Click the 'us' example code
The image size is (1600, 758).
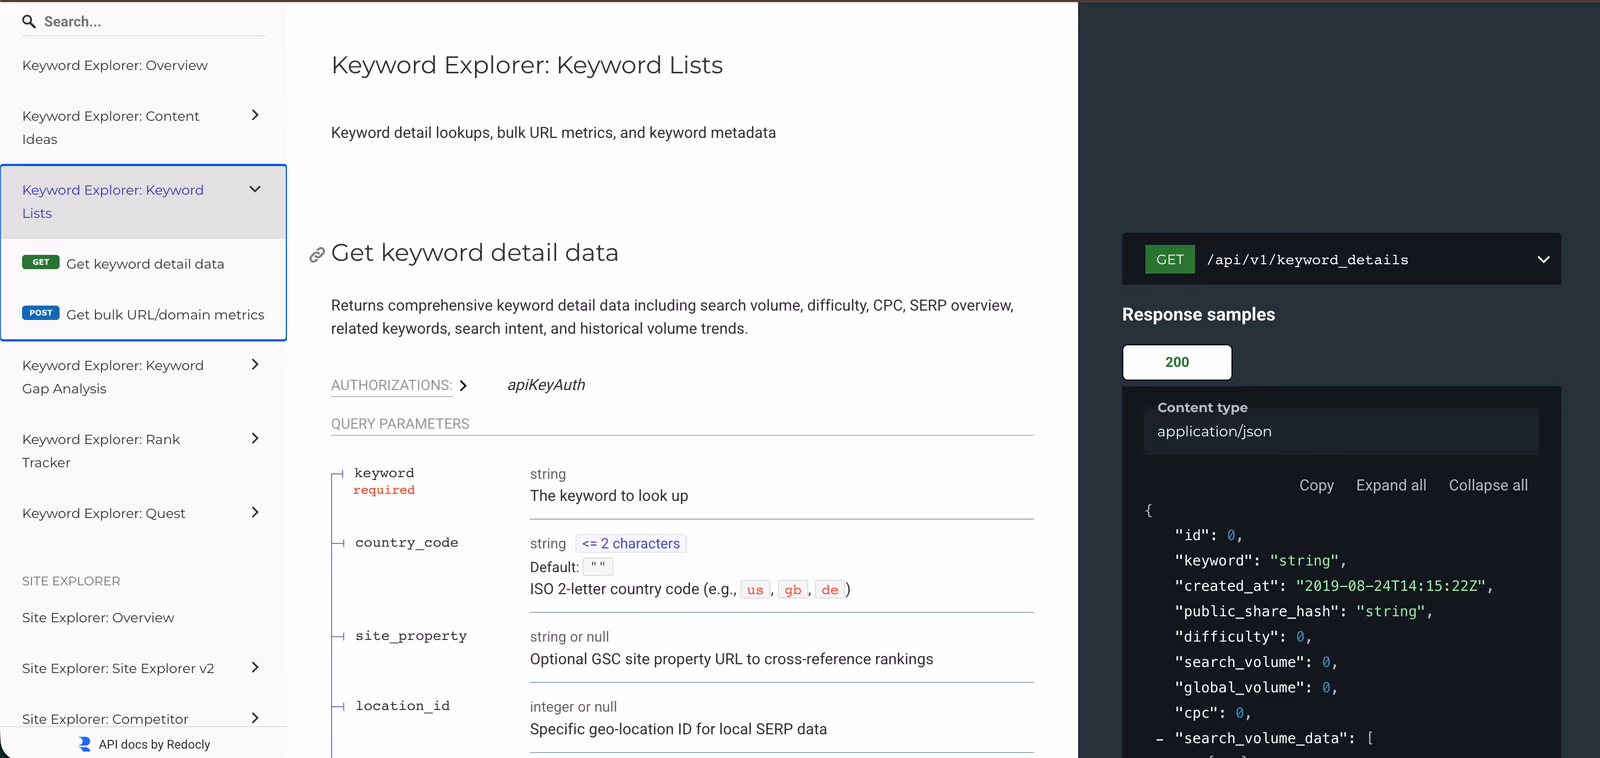coord(755,590)
